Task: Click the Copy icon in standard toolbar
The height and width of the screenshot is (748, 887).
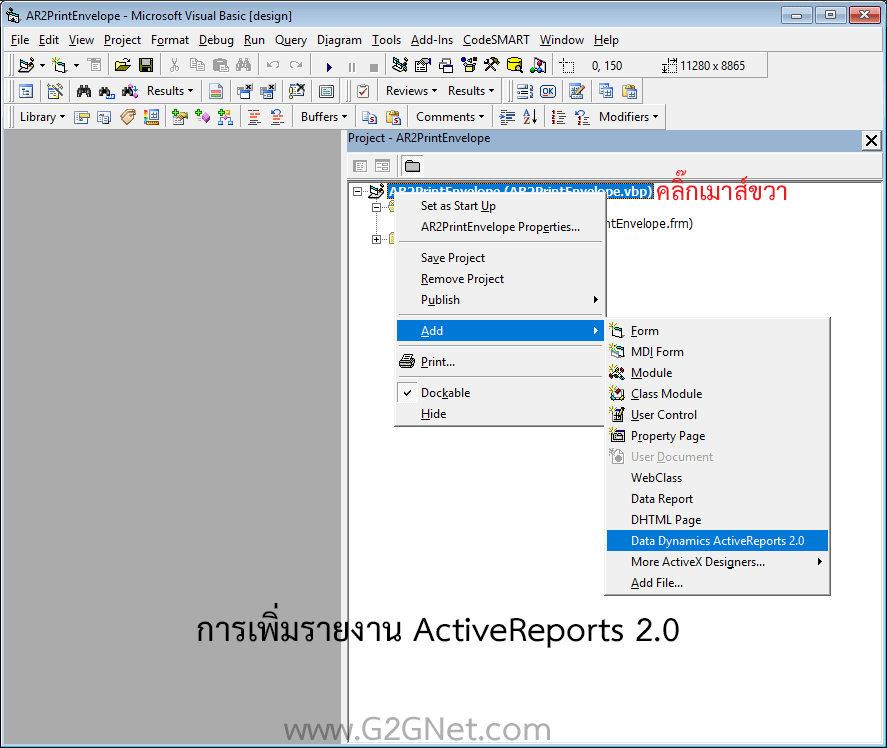Action: pos(197,65)
